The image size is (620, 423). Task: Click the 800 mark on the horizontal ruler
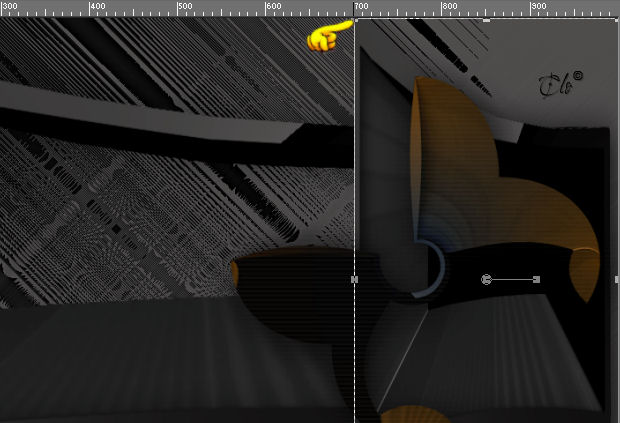click(450, 6)
